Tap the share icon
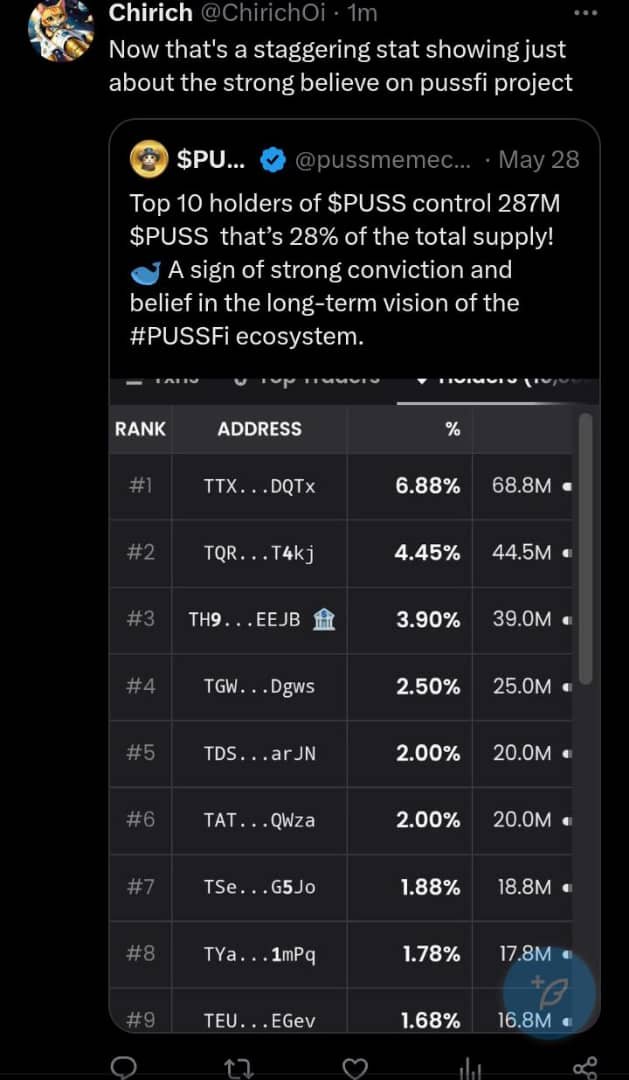Image resolution: width=629 pixels, height=1080 pixels. (x=586, y=1068)
